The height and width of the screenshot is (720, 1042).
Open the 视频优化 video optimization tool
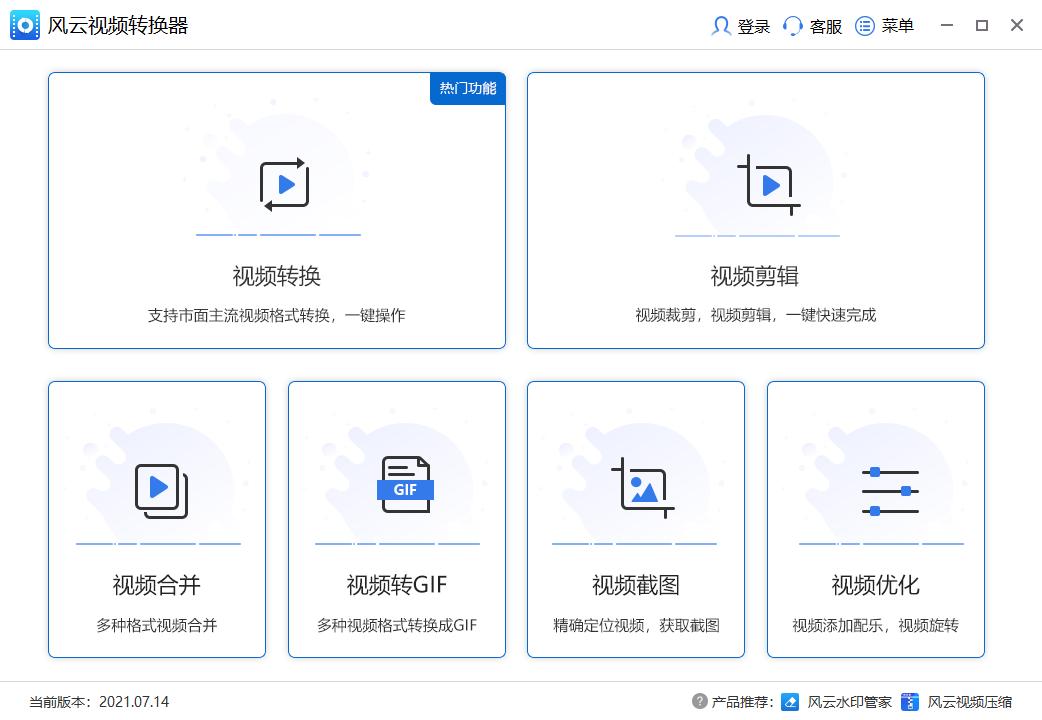pos(875,519)
